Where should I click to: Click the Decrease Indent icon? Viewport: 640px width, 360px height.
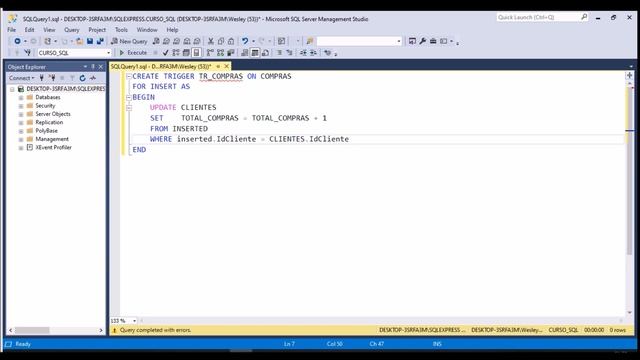click(x=303, y=53)
